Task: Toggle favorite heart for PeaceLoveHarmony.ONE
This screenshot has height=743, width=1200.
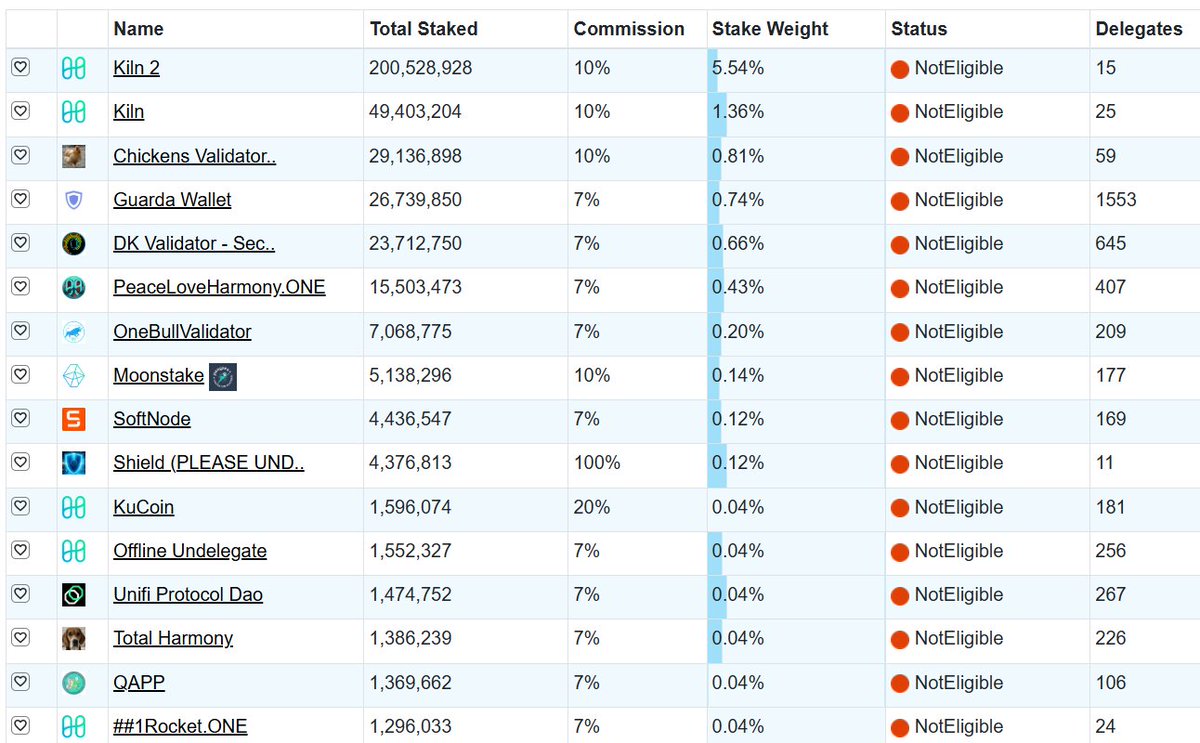Action: coord(21,287)
